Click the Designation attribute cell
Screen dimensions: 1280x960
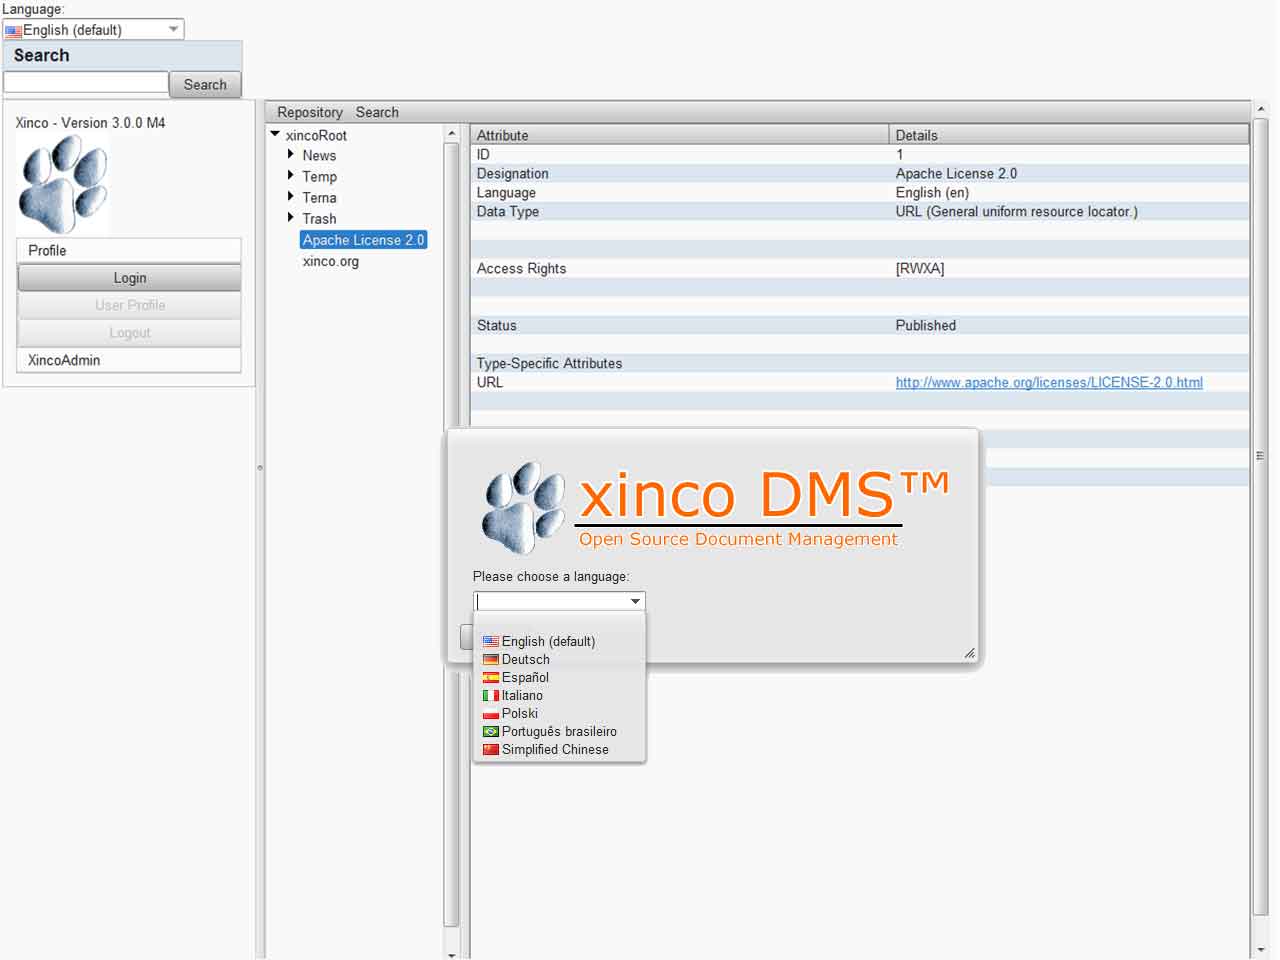[513, 173]
